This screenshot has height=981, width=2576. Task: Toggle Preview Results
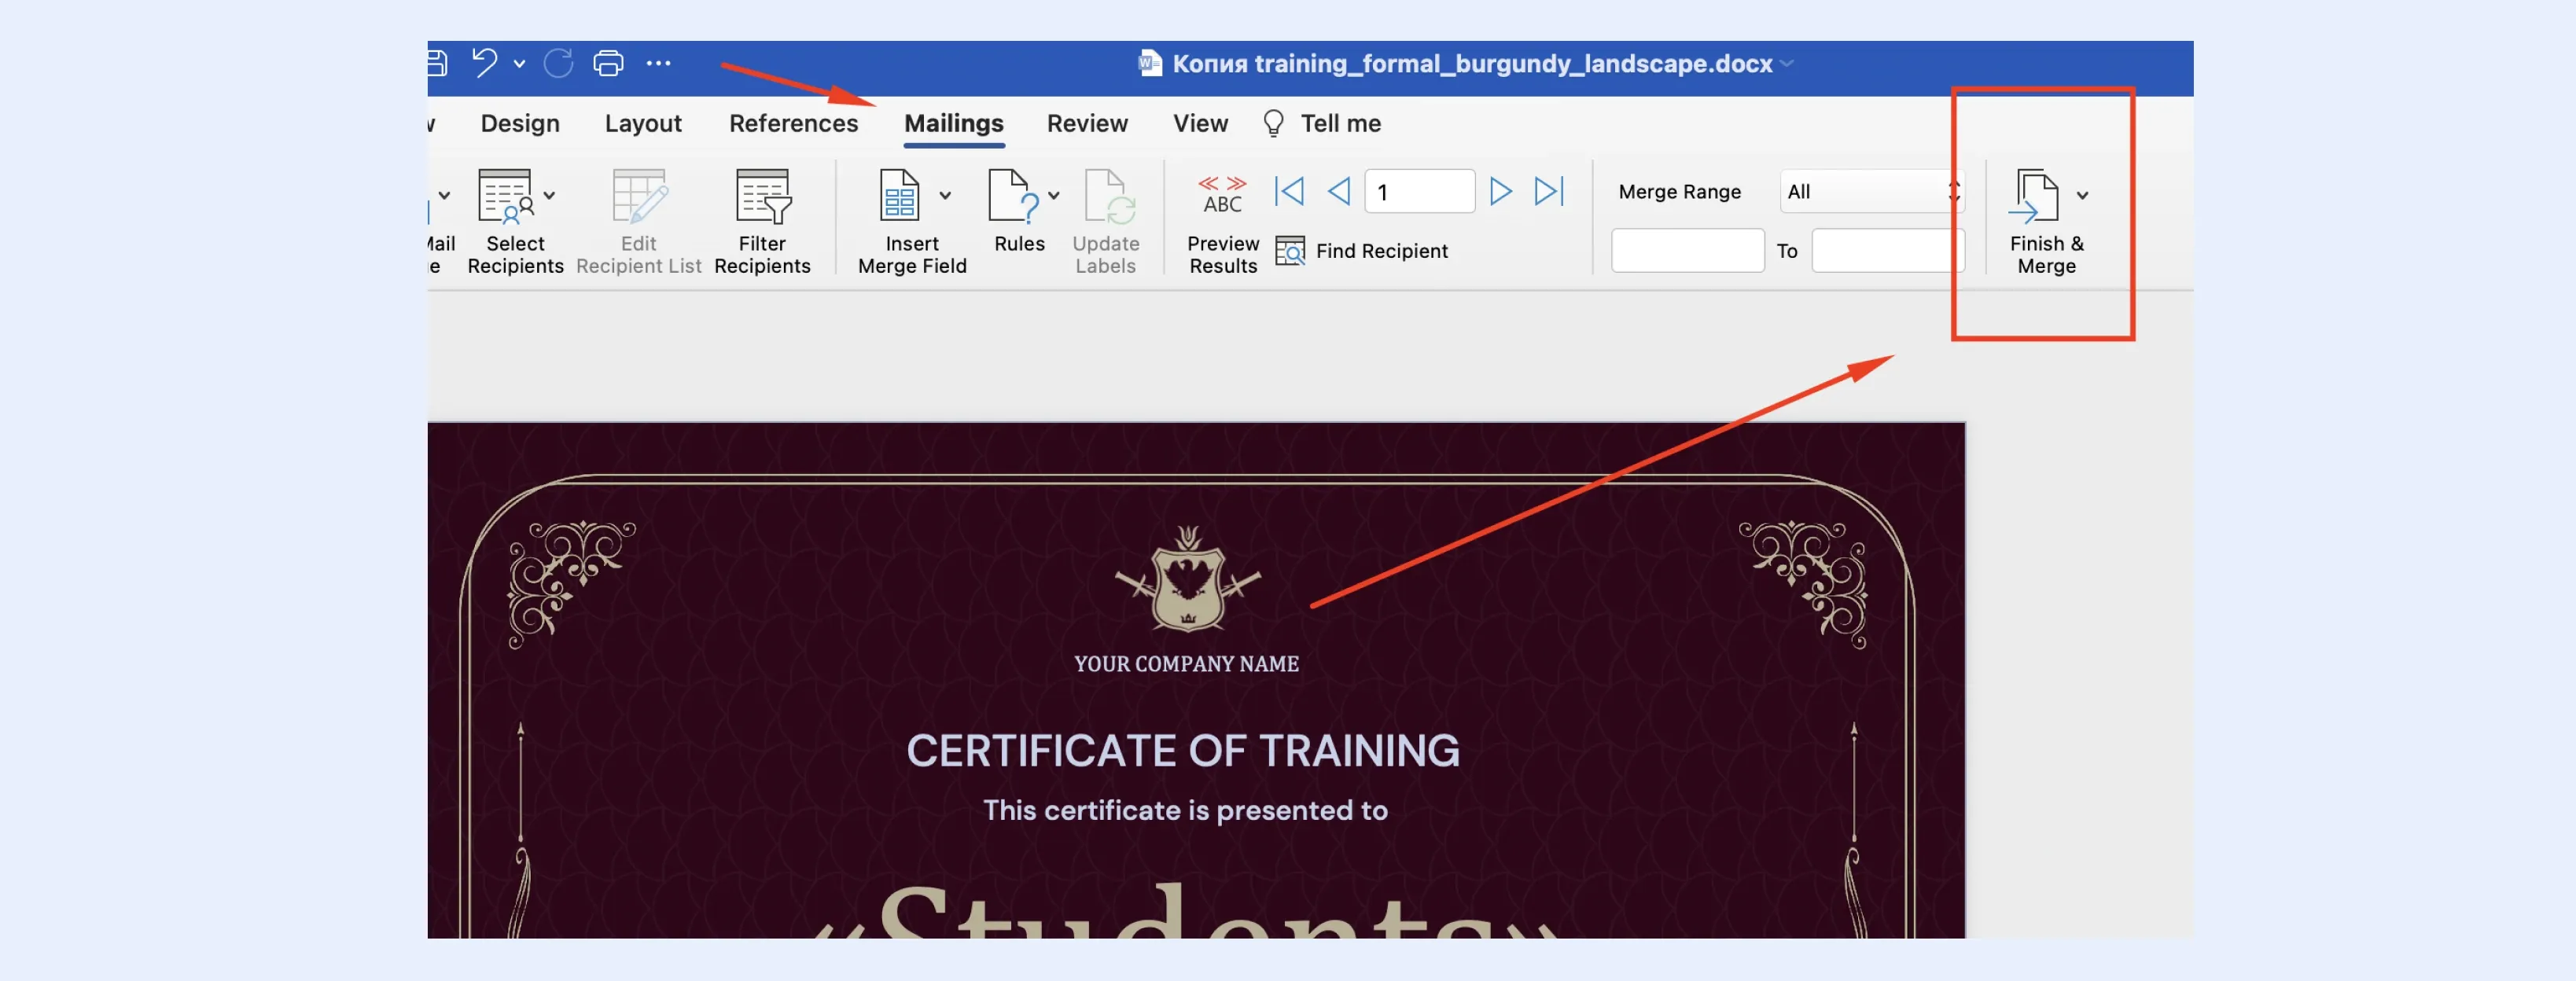(x=1222, y=225)
